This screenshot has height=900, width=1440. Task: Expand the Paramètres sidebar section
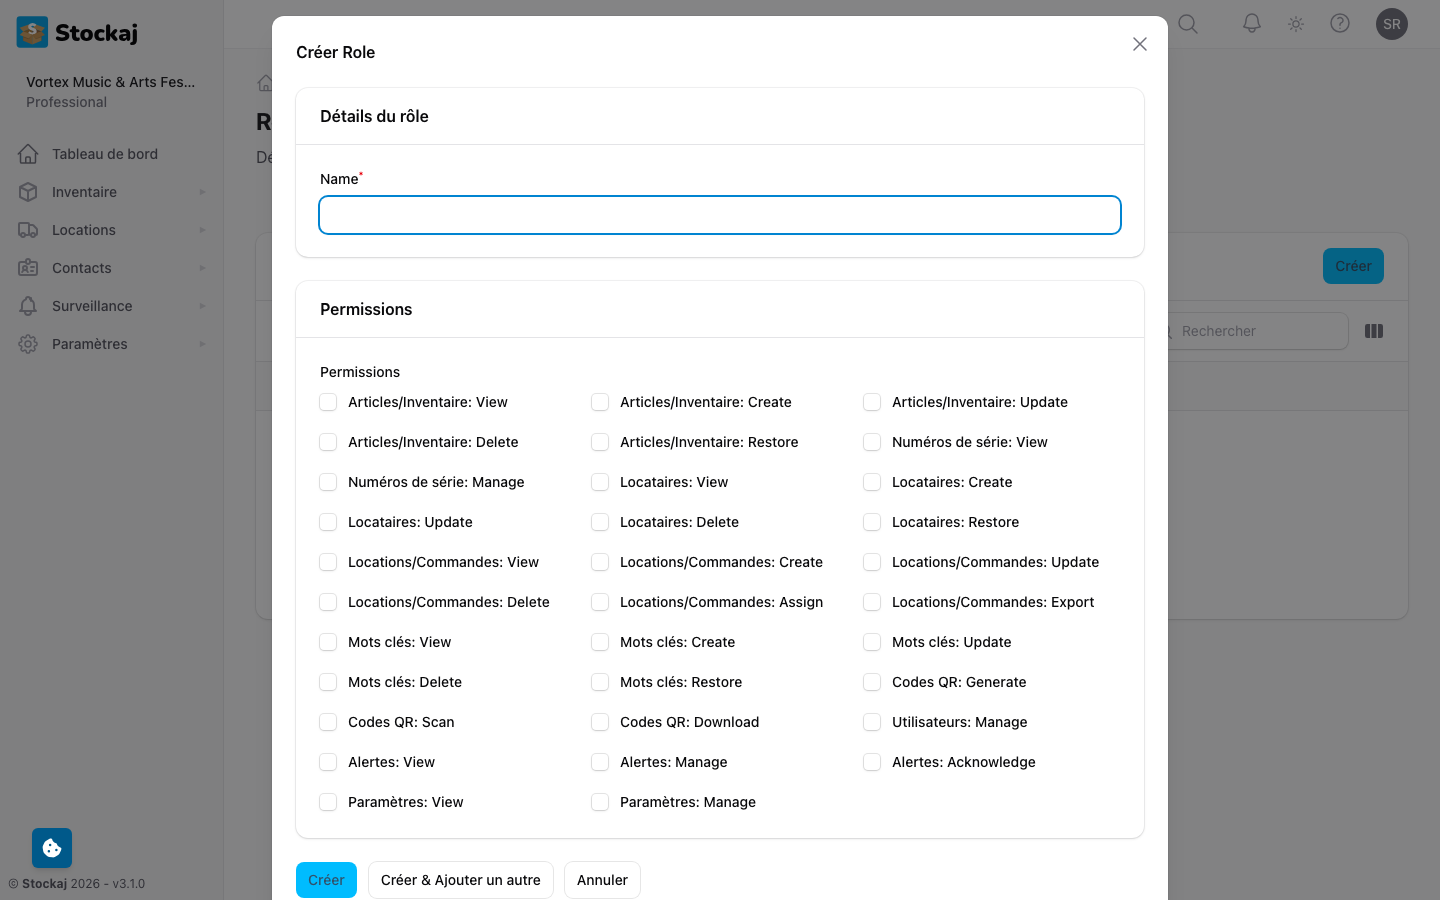coord(202,343)
